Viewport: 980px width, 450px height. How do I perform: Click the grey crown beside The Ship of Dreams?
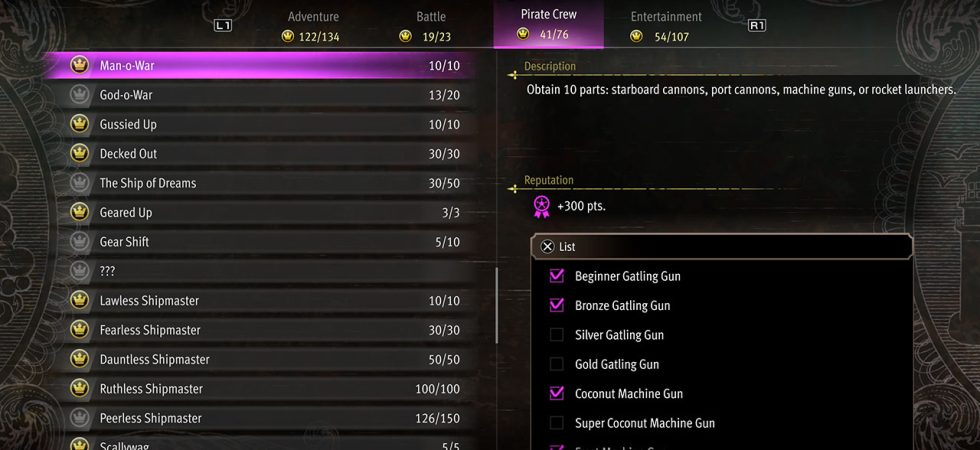coord(80,183)
